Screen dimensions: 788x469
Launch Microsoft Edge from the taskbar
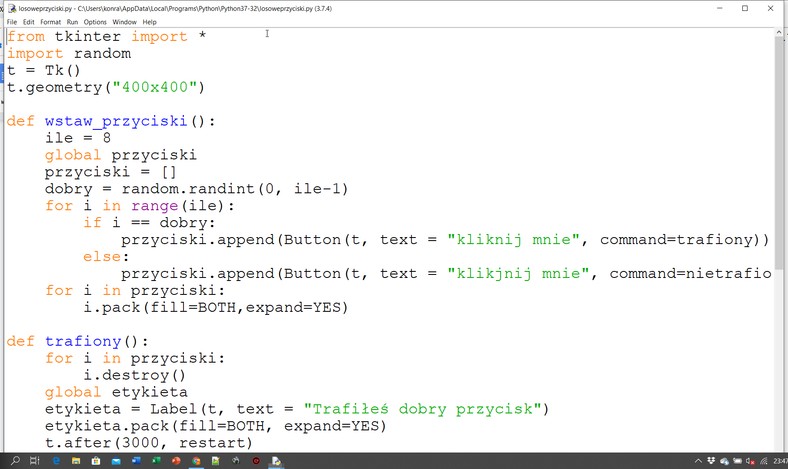pos(57,461)
